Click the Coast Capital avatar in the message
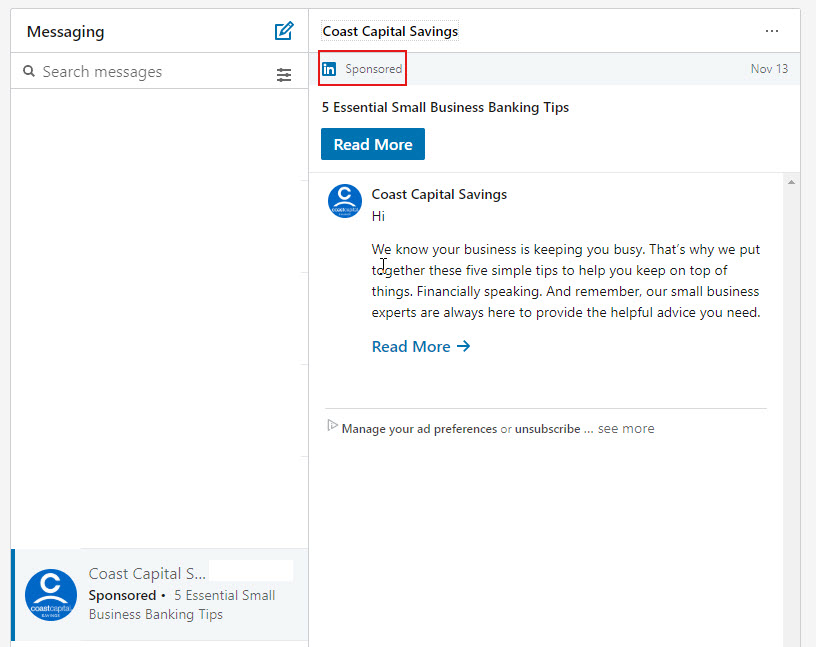 click(345, 201)
